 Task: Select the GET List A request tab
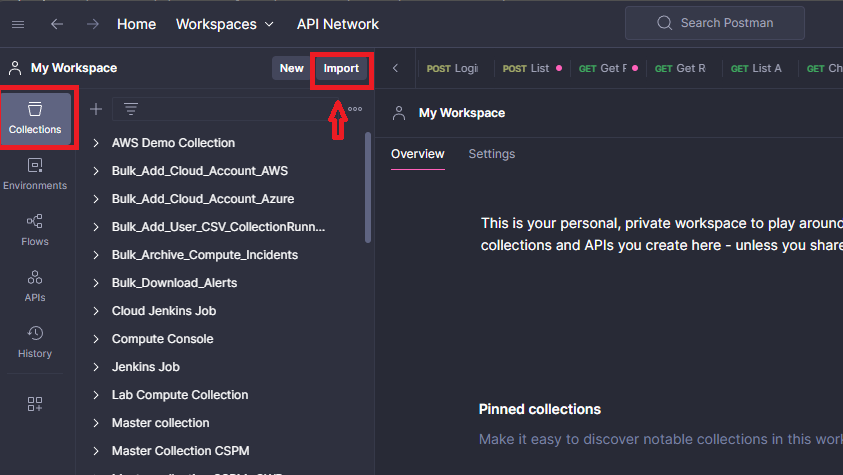tap(757, 68)
